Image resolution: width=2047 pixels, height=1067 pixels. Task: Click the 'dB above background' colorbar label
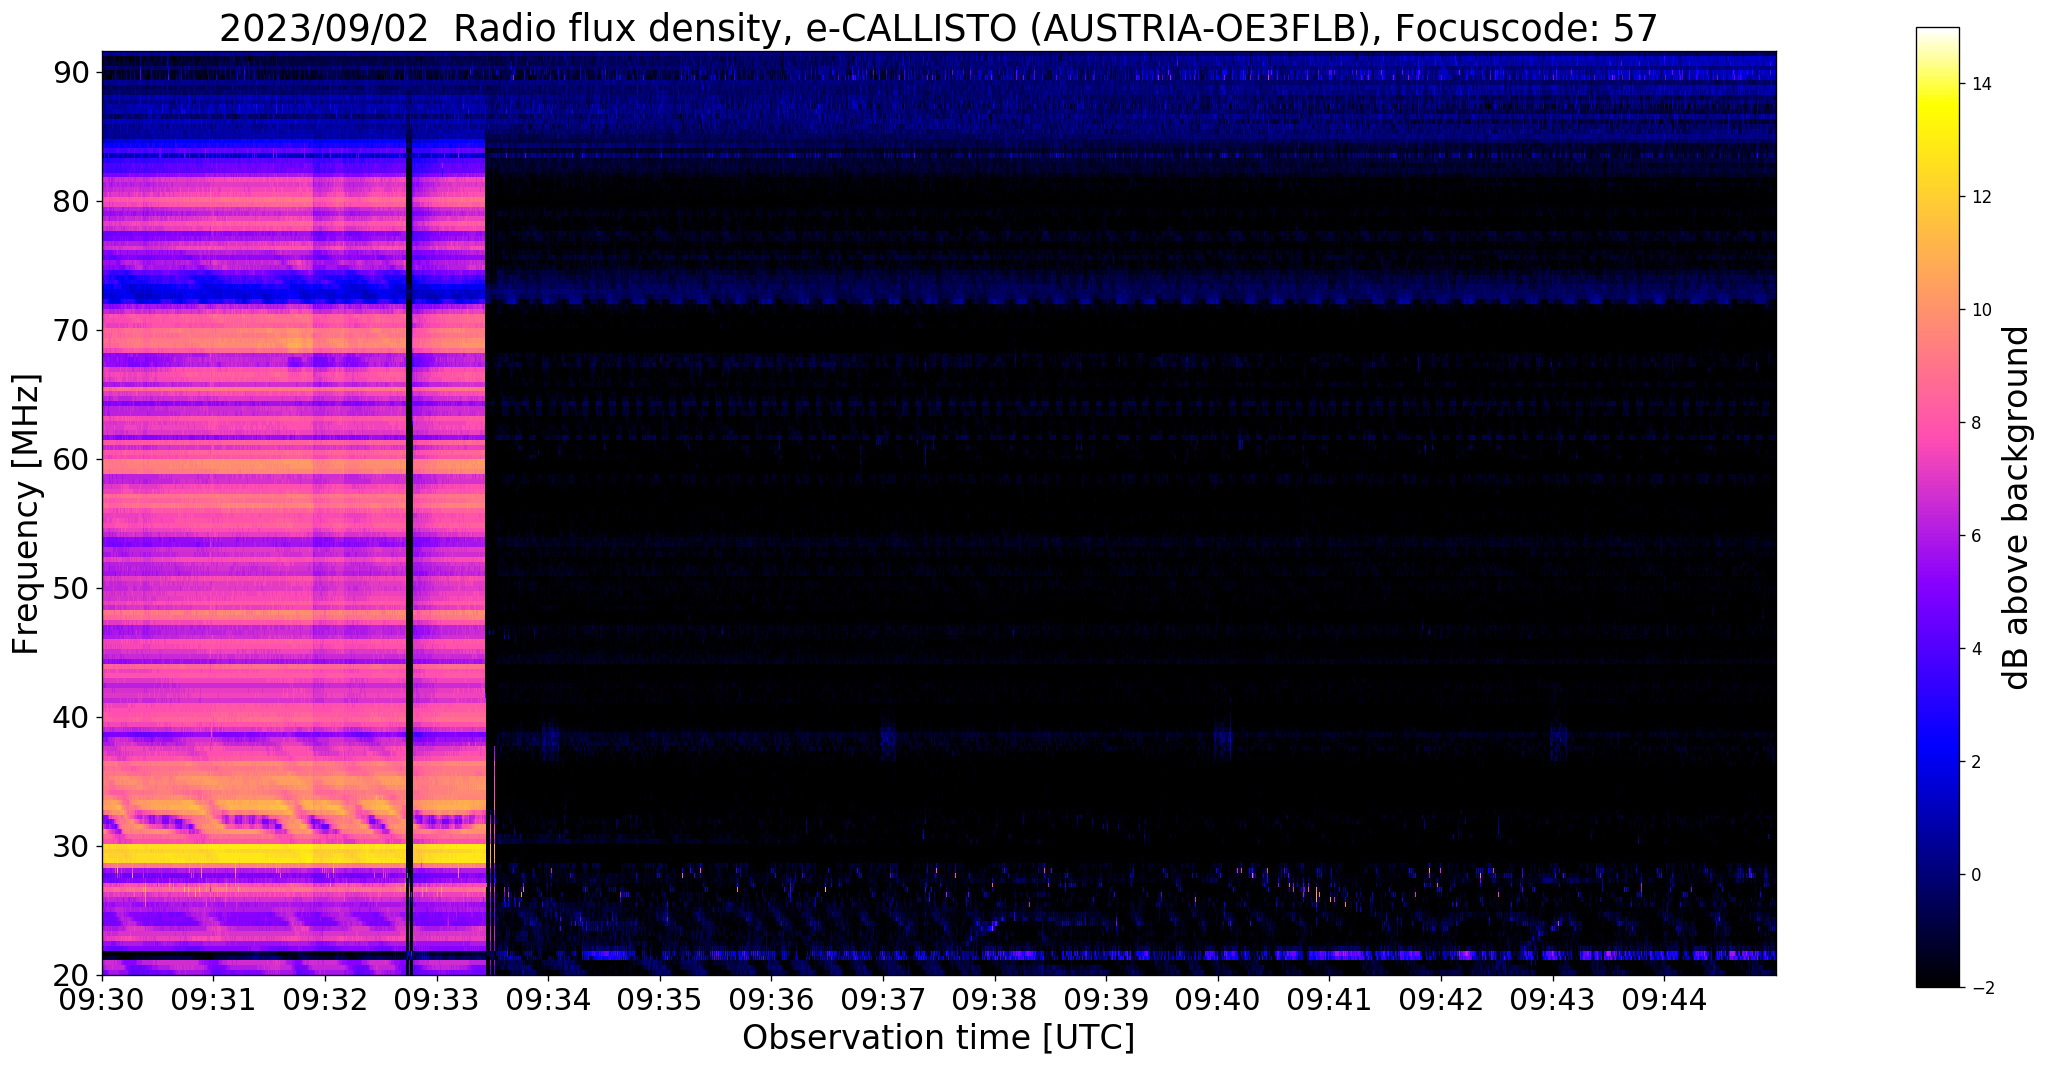2016,507
